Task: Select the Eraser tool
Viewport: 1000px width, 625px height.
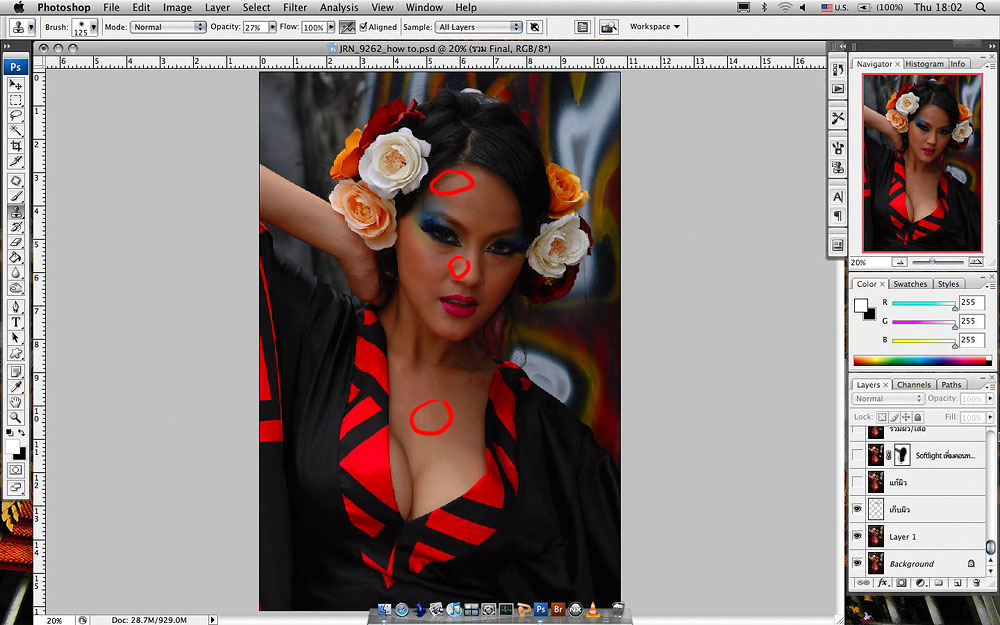Action: [x=15, y=242]
